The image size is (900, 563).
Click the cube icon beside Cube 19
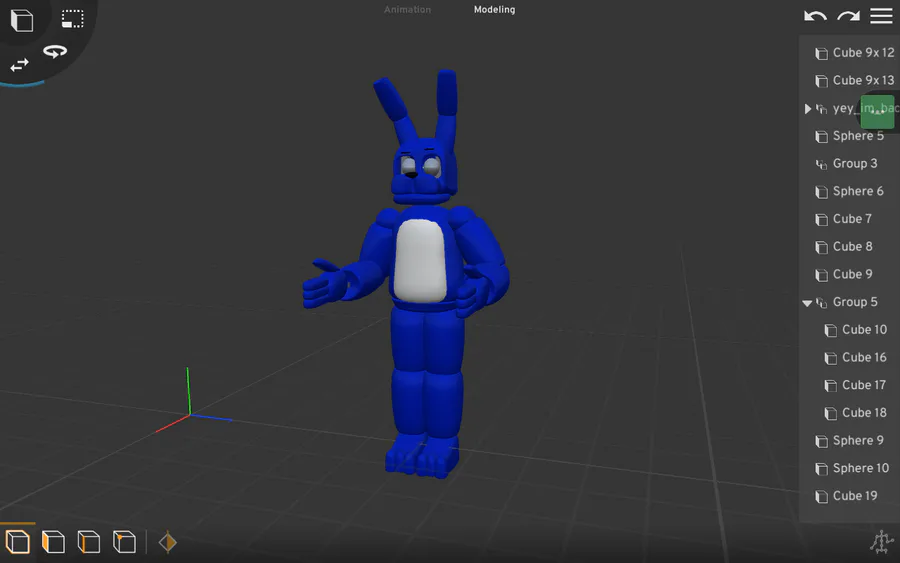coord(821,496)
